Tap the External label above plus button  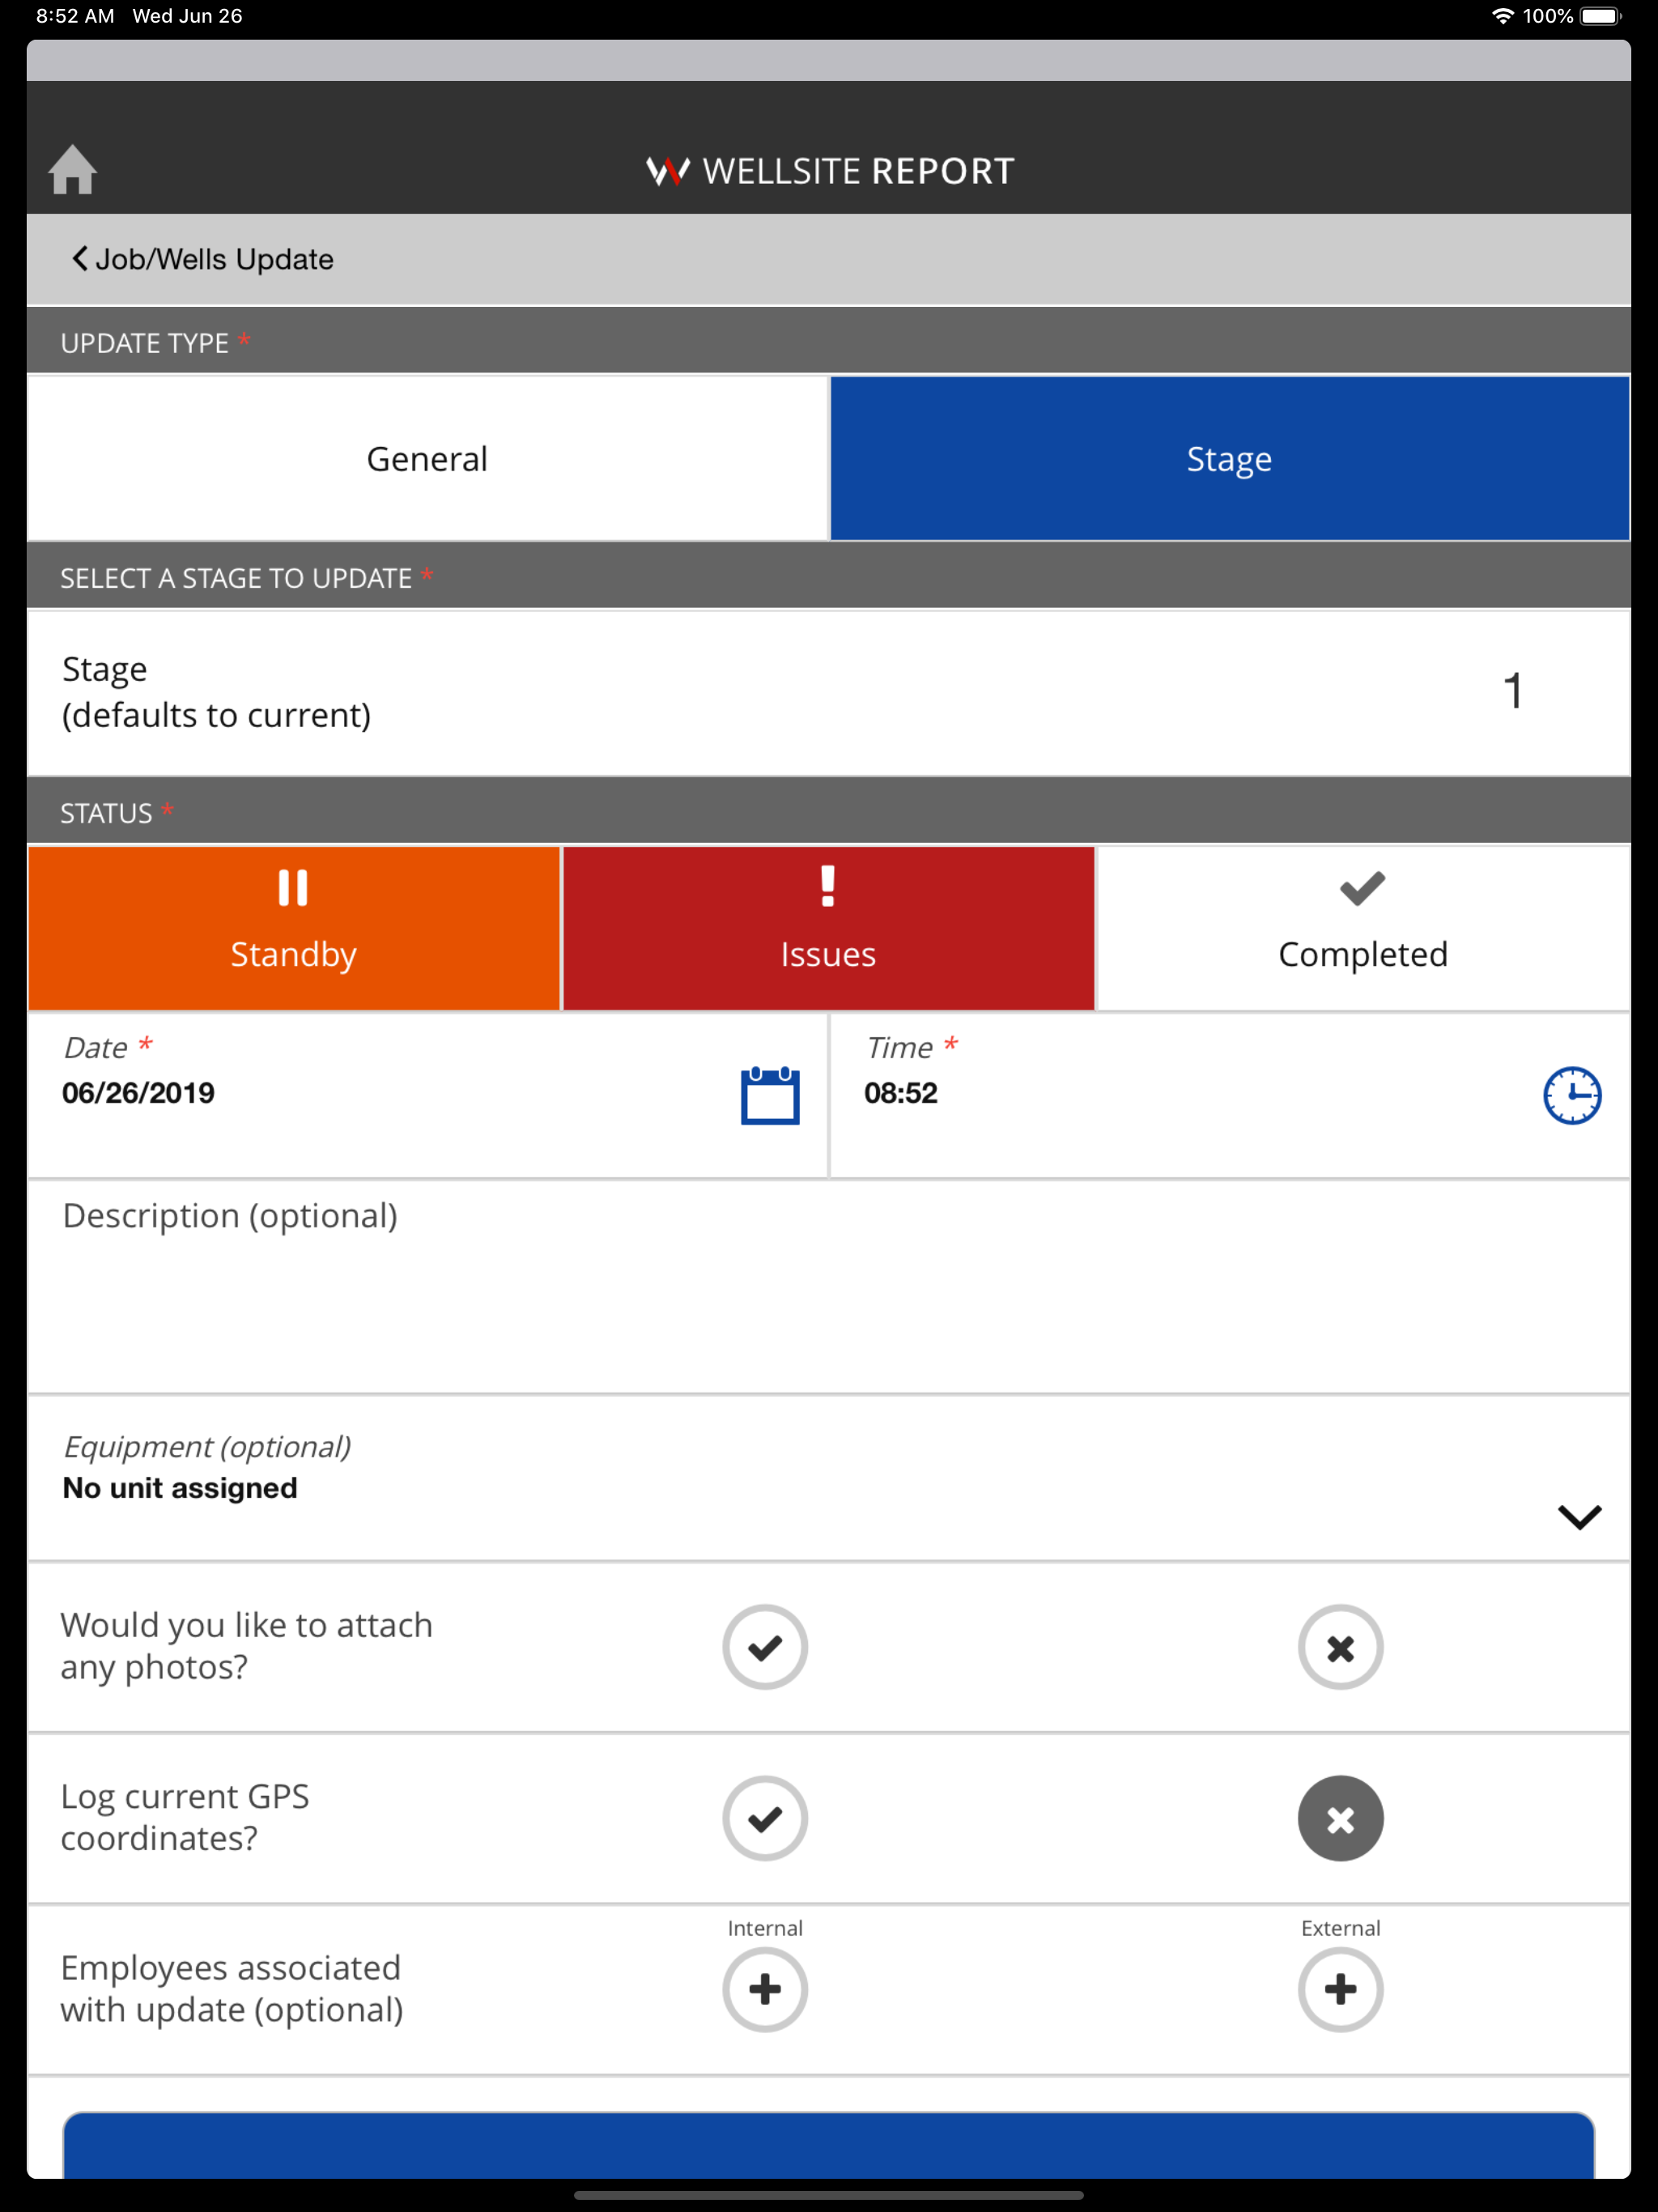point(1340,1928)
